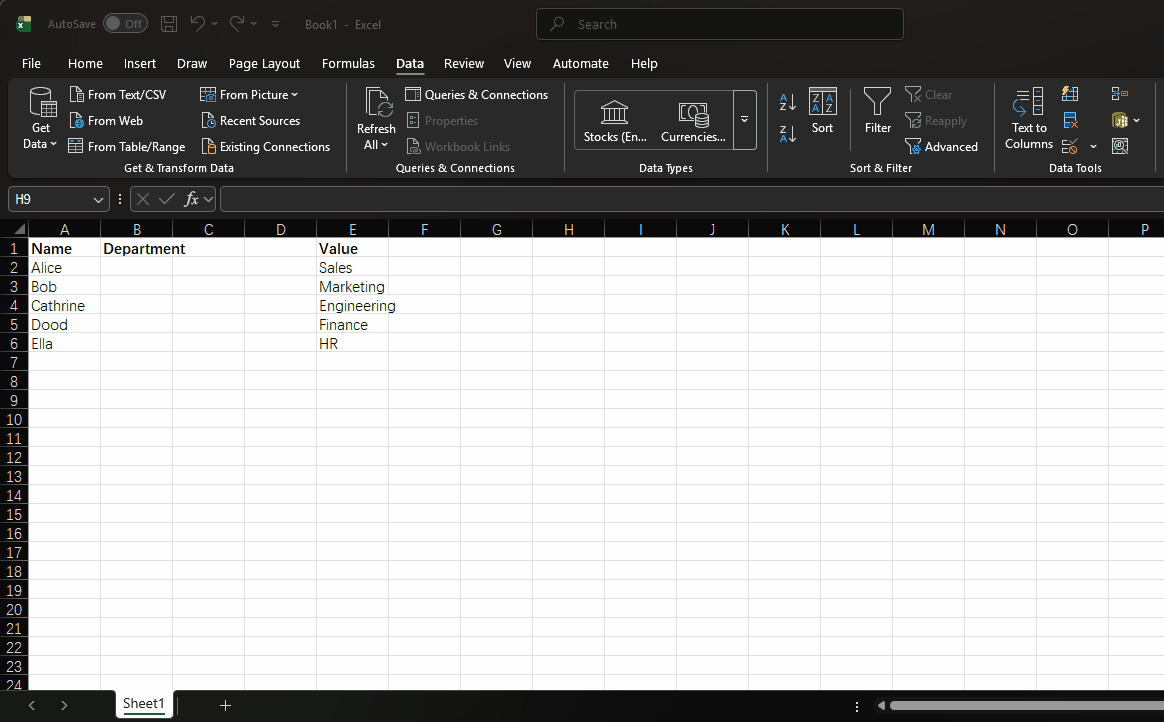This screenshot has width=1164, height=722.
Task: Switch to the Formulas ribbon tab
Action: point(348,63)
